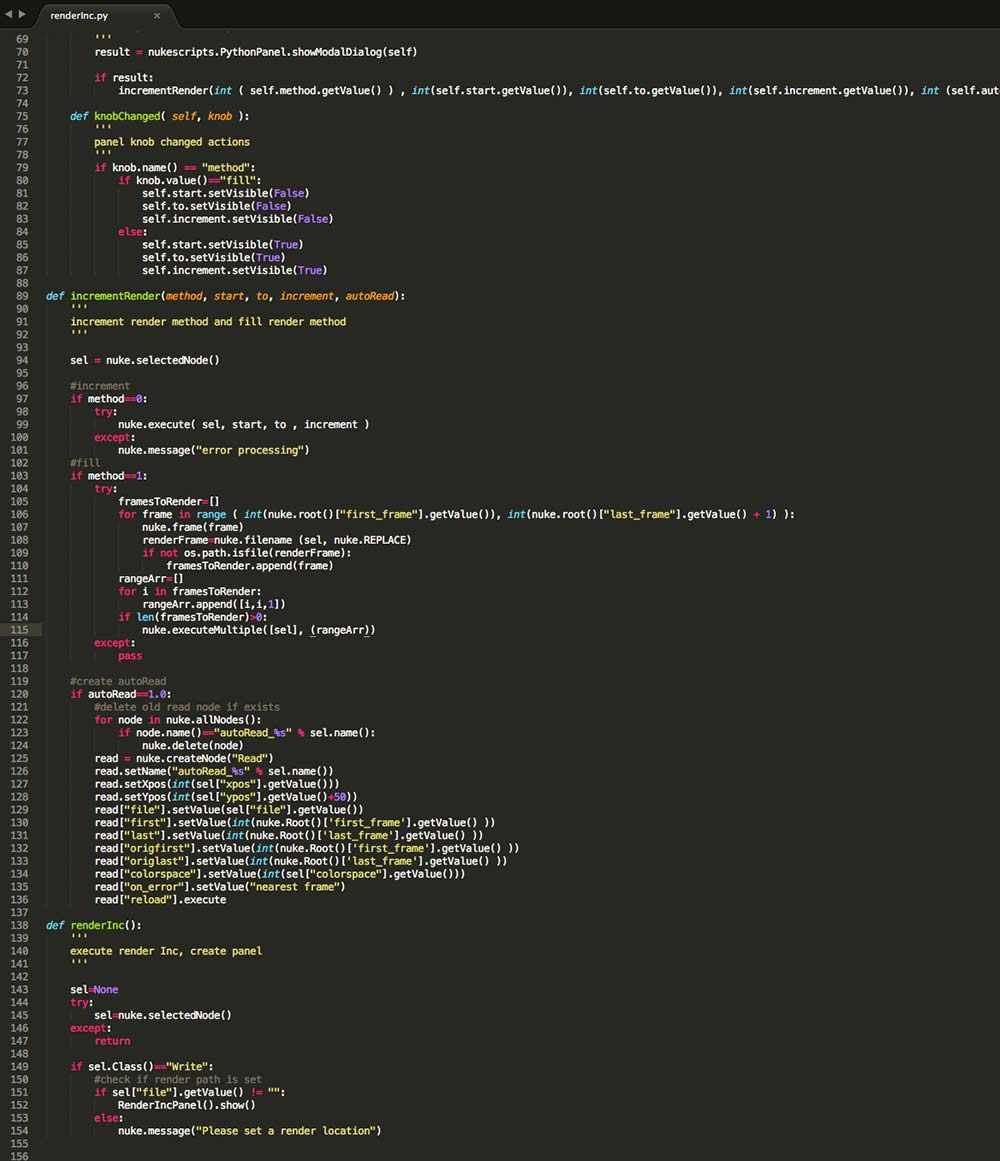
Task: Click '#check if render path is set' comment
Action: point(178,1080)
